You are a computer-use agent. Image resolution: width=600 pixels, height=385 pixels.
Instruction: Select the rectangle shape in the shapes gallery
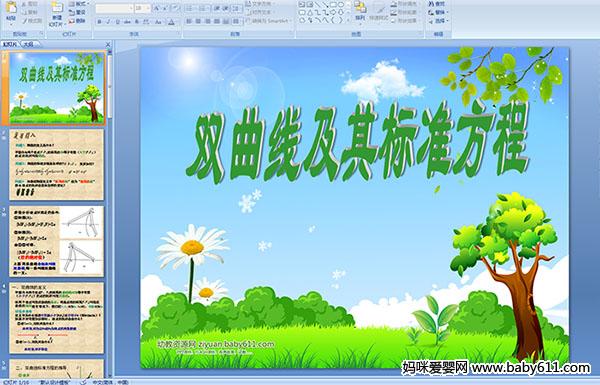click(334, 5)
